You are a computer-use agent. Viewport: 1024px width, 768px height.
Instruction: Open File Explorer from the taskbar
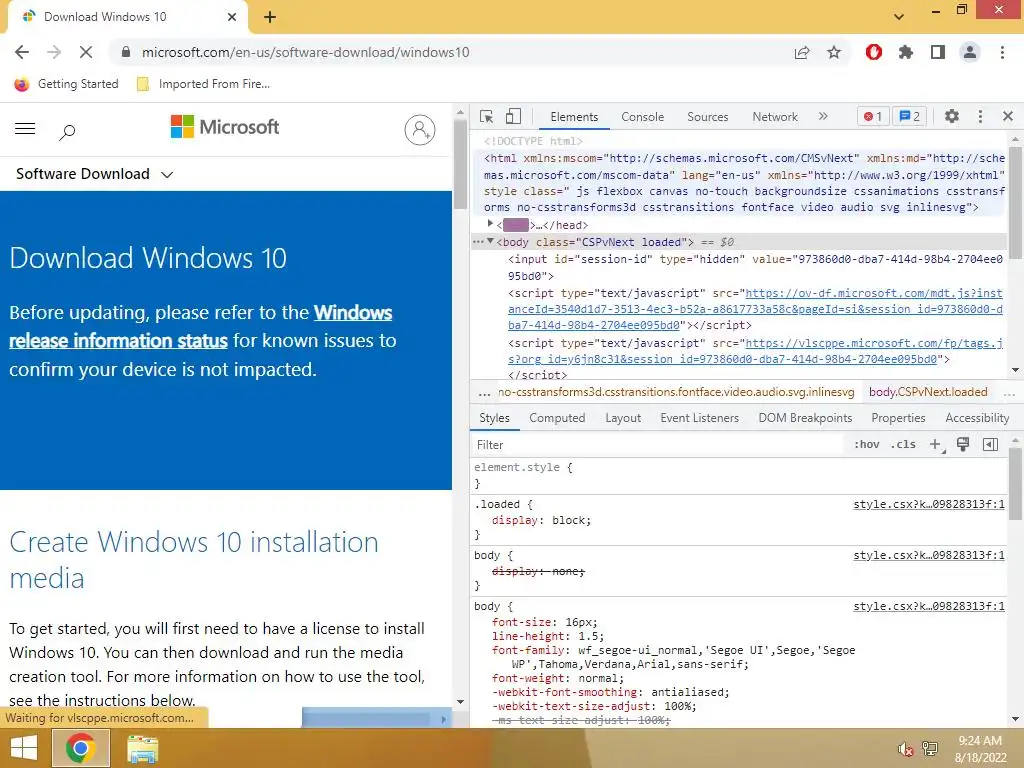coord(142,749)
